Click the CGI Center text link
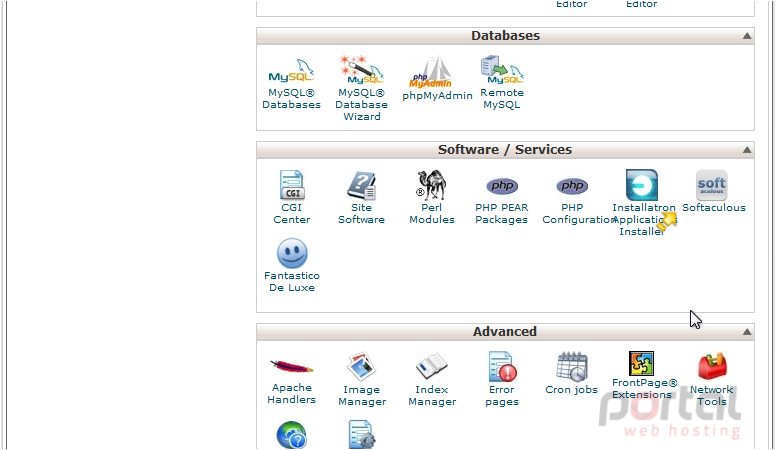 (x=291, y=213)
